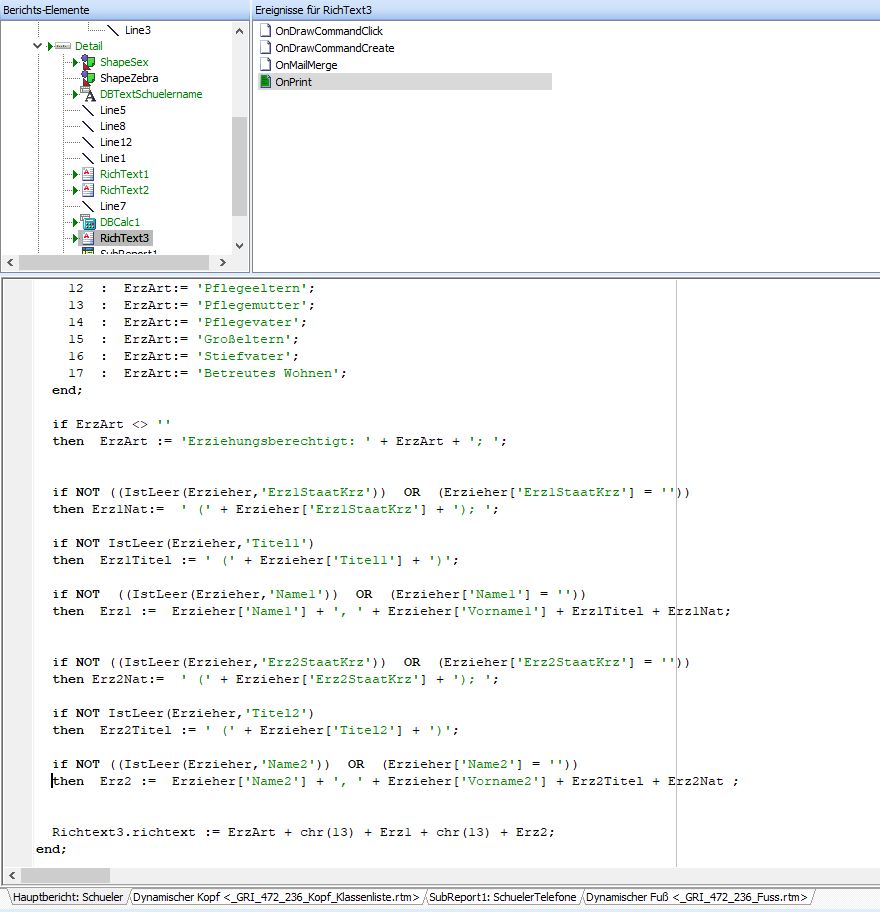Select RichText2 in the element tree

pyautogui.click(x=124, y=190)
